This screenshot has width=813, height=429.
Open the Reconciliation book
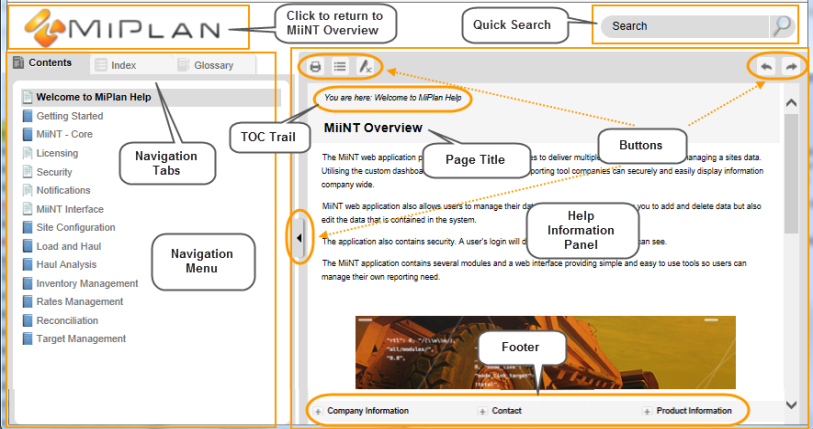[67, 321]
